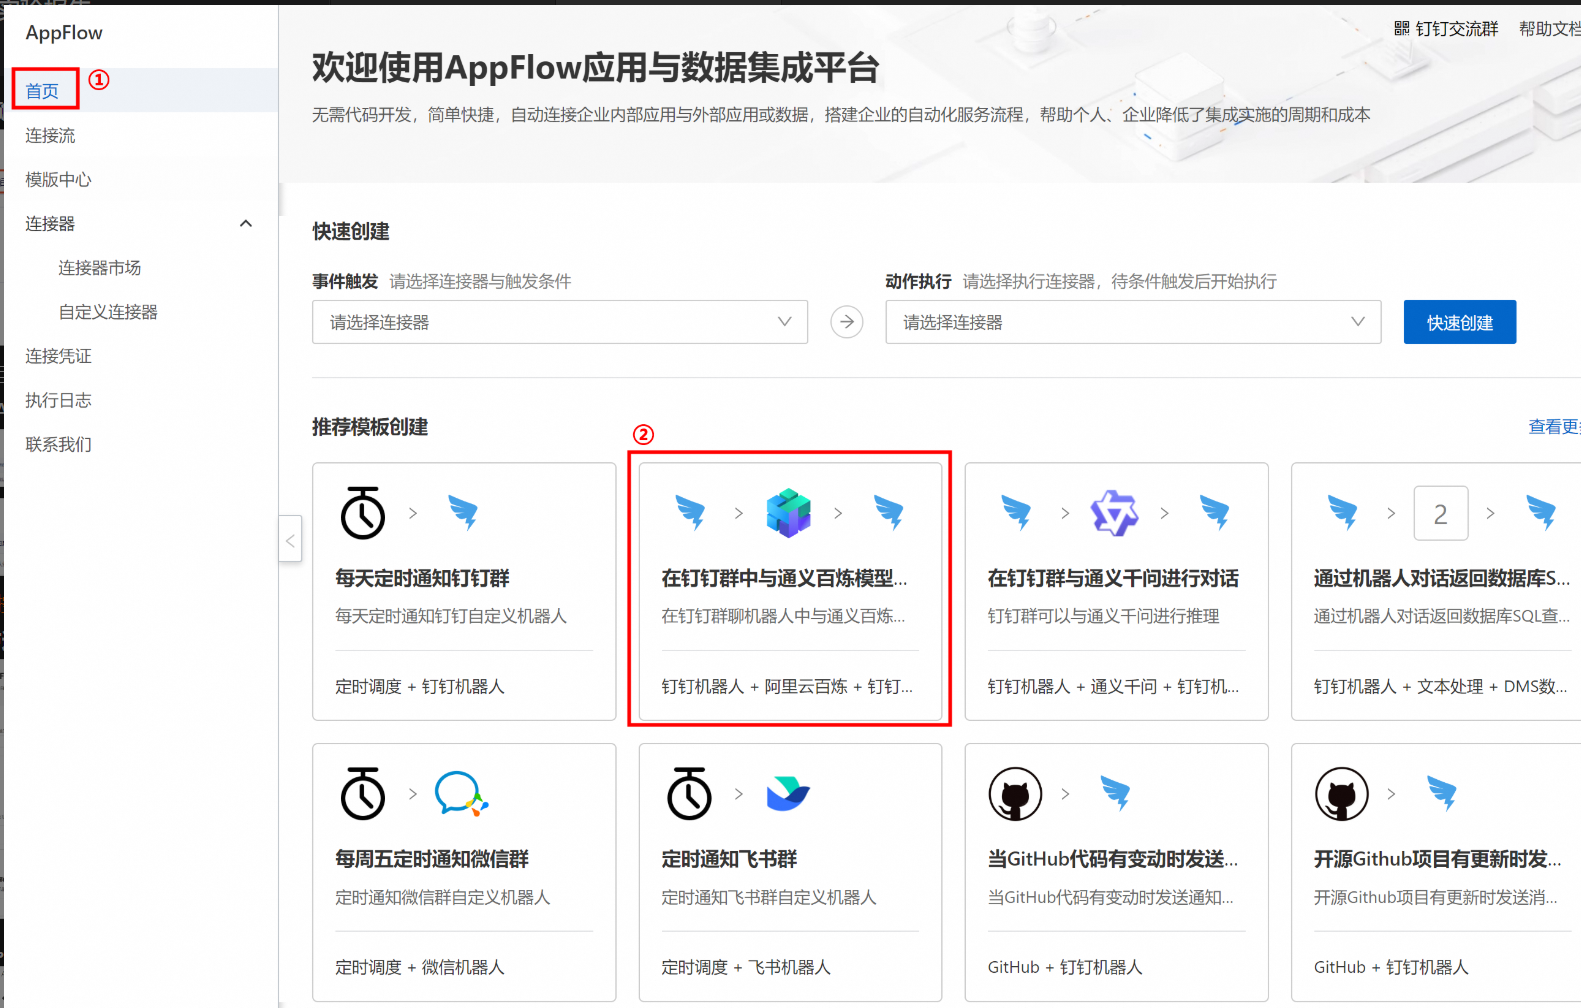Click 定时通知飞书群自定义机器人 description
The image size is (1581, 1008).
(769, 897)
